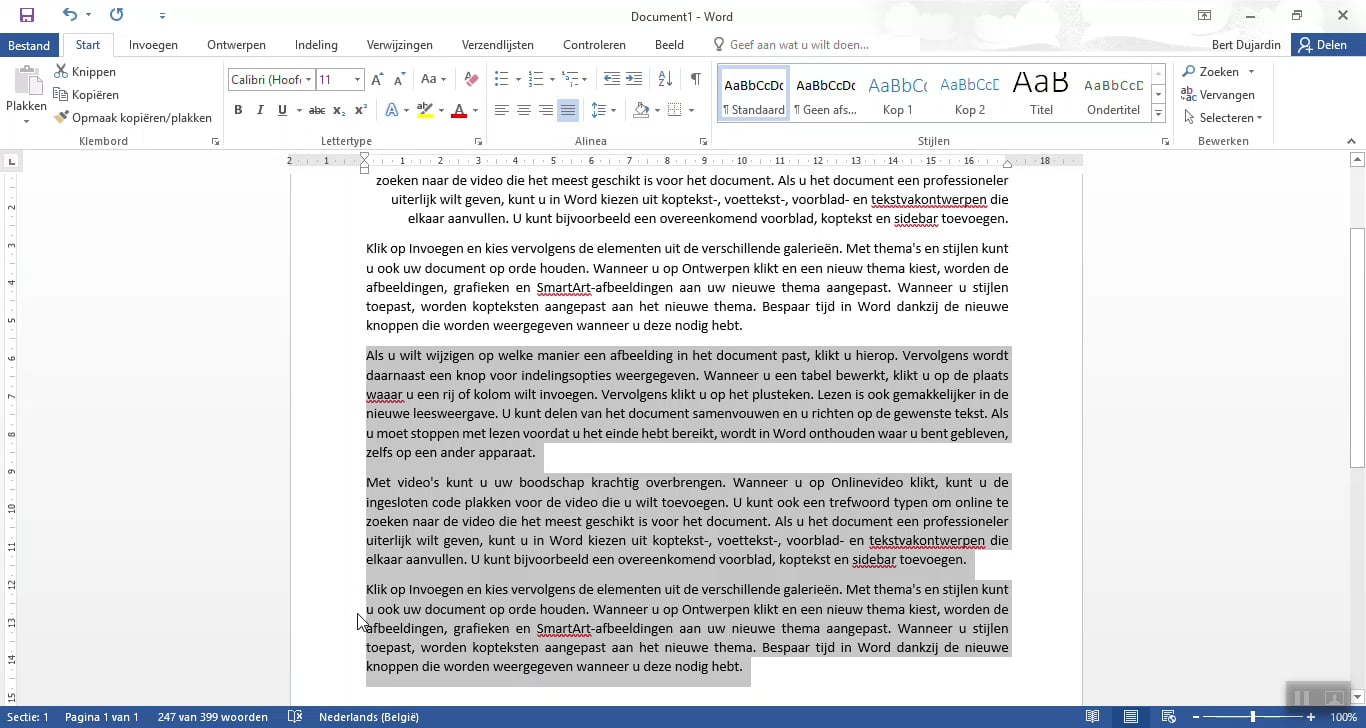Open the numbered list dropdown
Screen dimensions: 1366x728
[551, 79]
